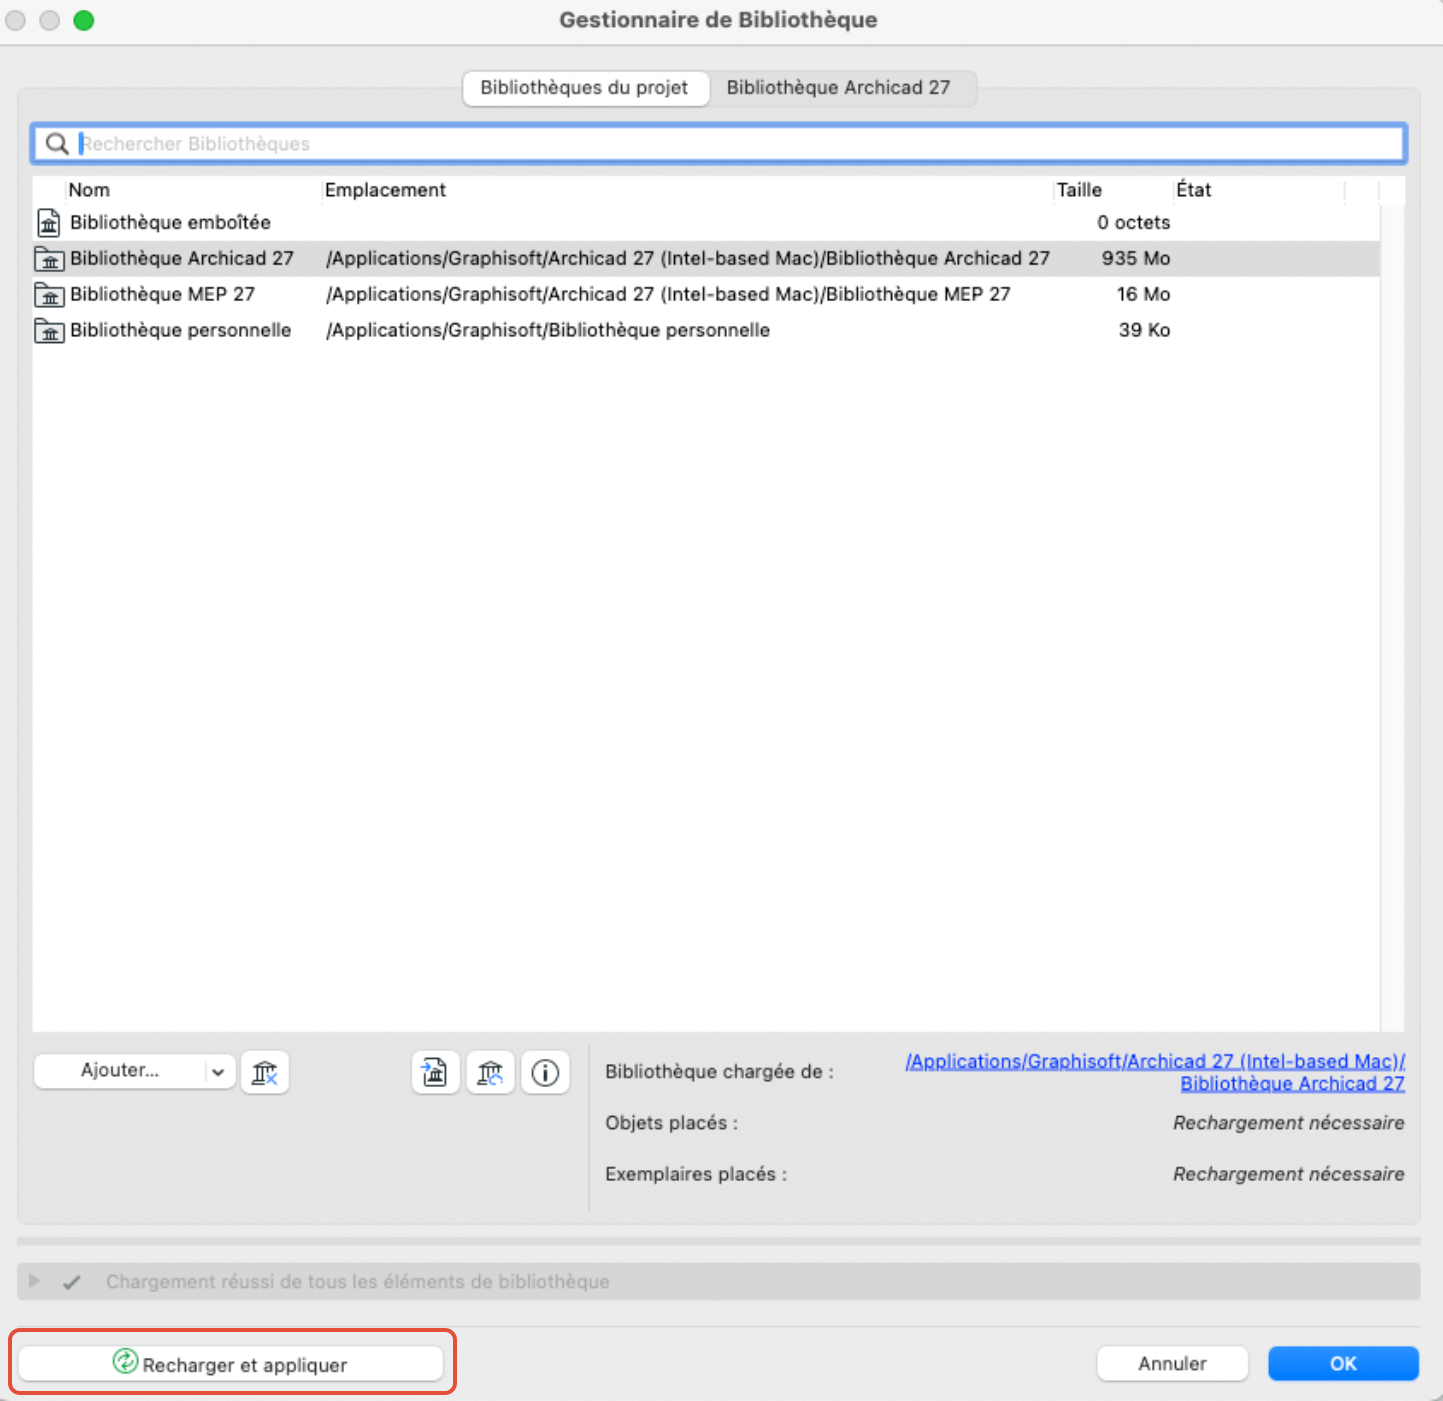Sort list by the Emplacement column header

coord(386,190)
